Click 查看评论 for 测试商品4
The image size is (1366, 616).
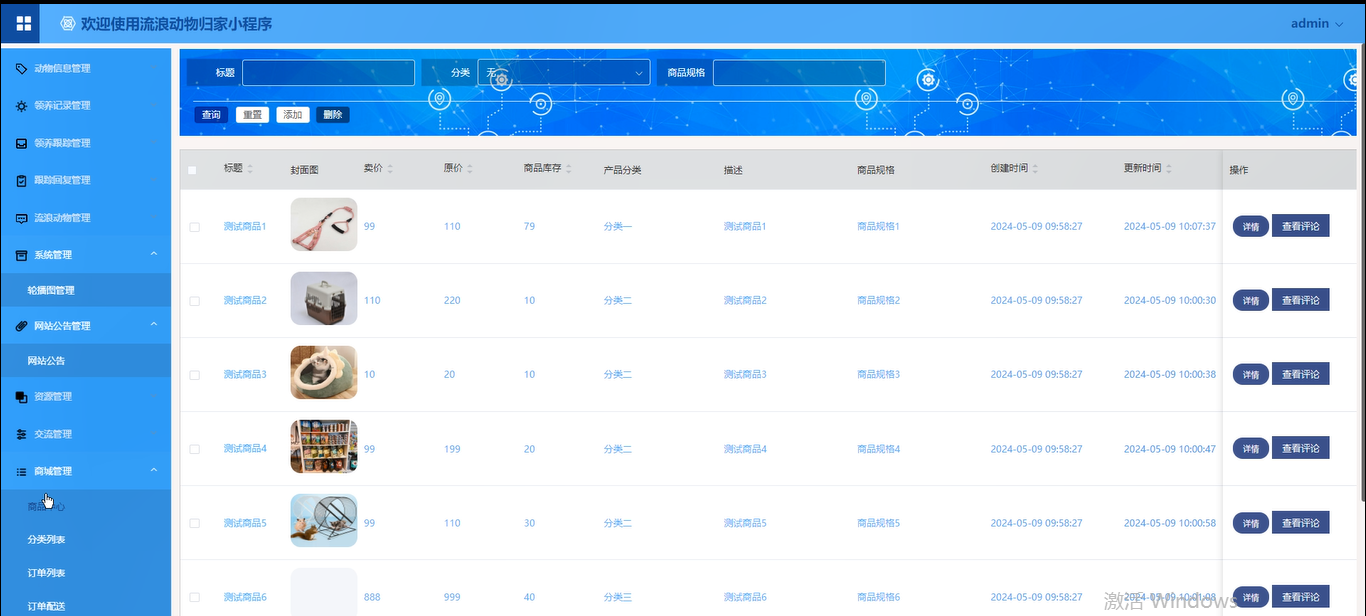(1300, 449)
